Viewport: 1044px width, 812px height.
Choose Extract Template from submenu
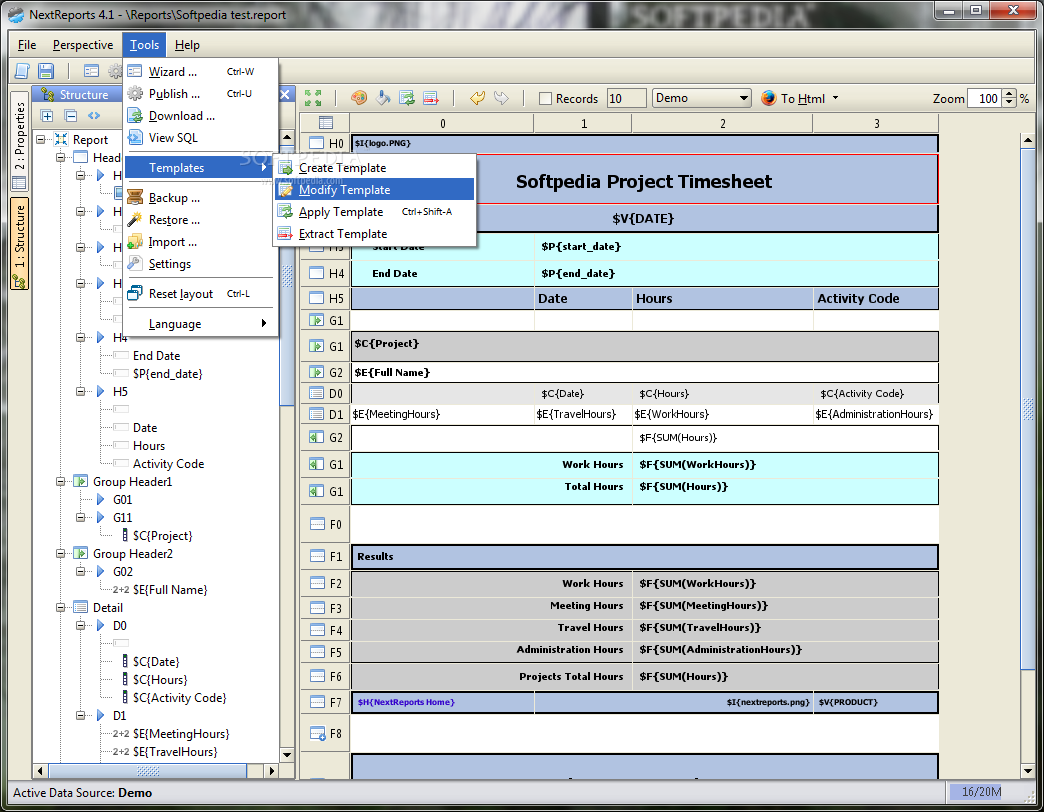coord(375,234)
